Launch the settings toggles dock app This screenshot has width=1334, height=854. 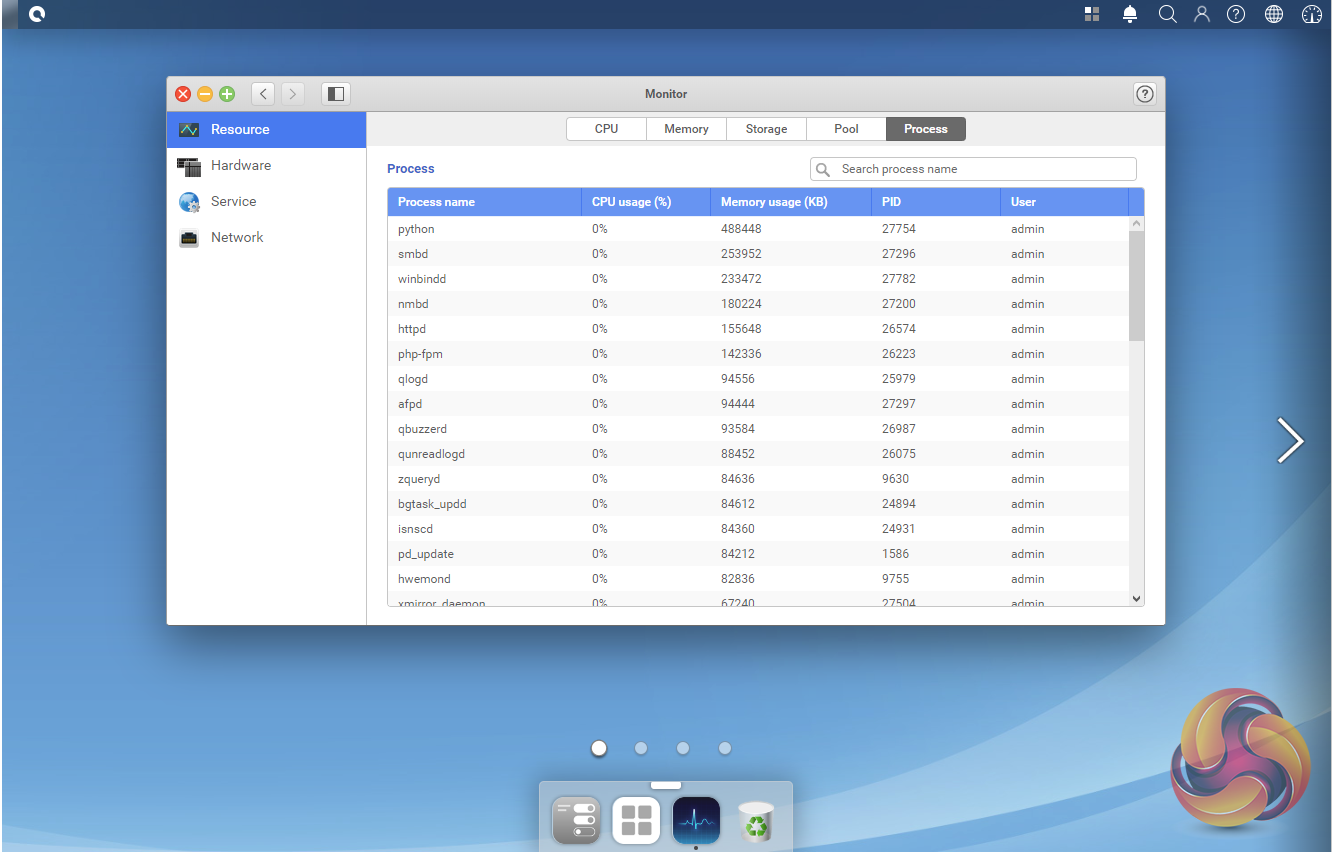click(x=576, y=821)
